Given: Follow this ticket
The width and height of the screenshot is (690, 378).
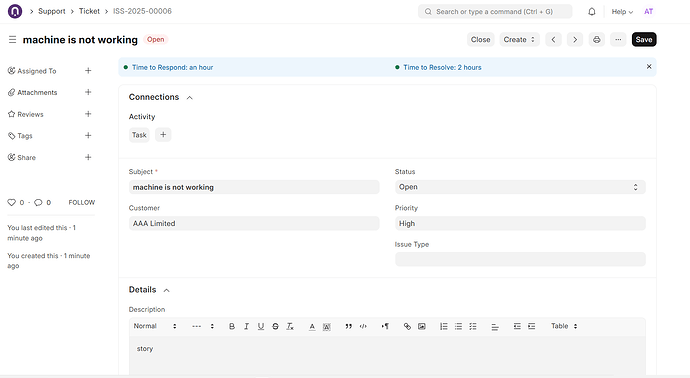Looking at the screenshot, I should (81, 202).
